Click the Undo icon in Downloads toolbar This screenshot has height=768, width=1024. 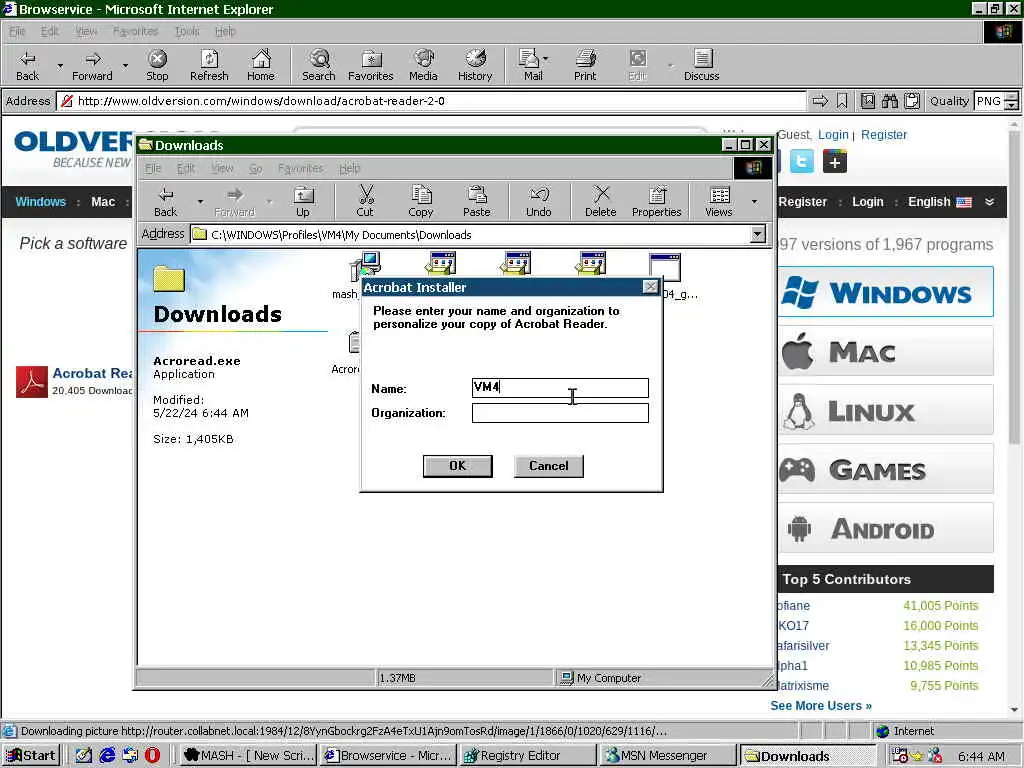[x=539, y=201]
